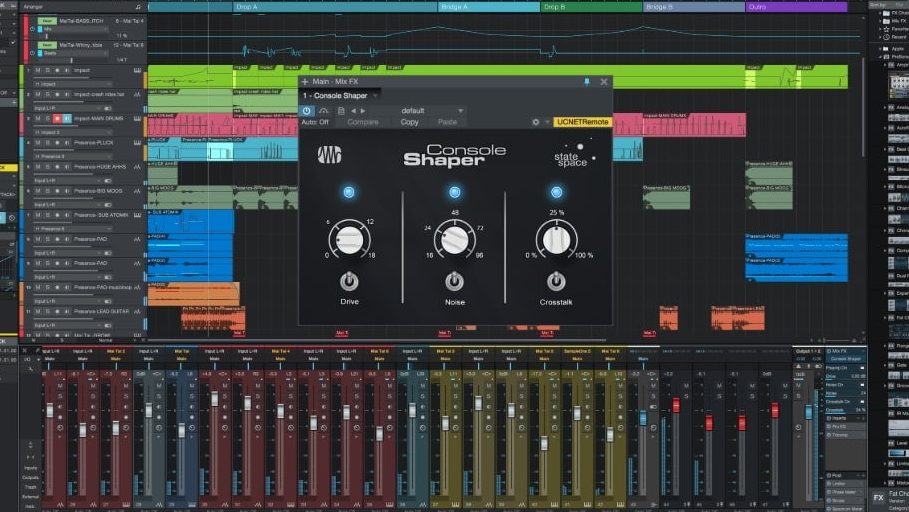Click the plus icon beside Main - Mix FX

304,82
